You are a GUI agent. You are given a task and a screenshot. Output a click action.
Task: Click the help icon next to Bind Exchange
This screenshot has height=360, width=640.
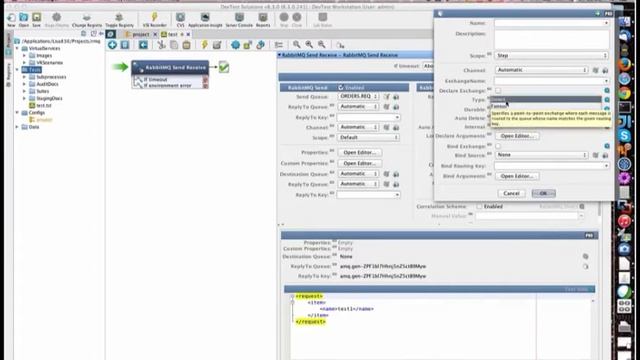click(x=607, y=146)
